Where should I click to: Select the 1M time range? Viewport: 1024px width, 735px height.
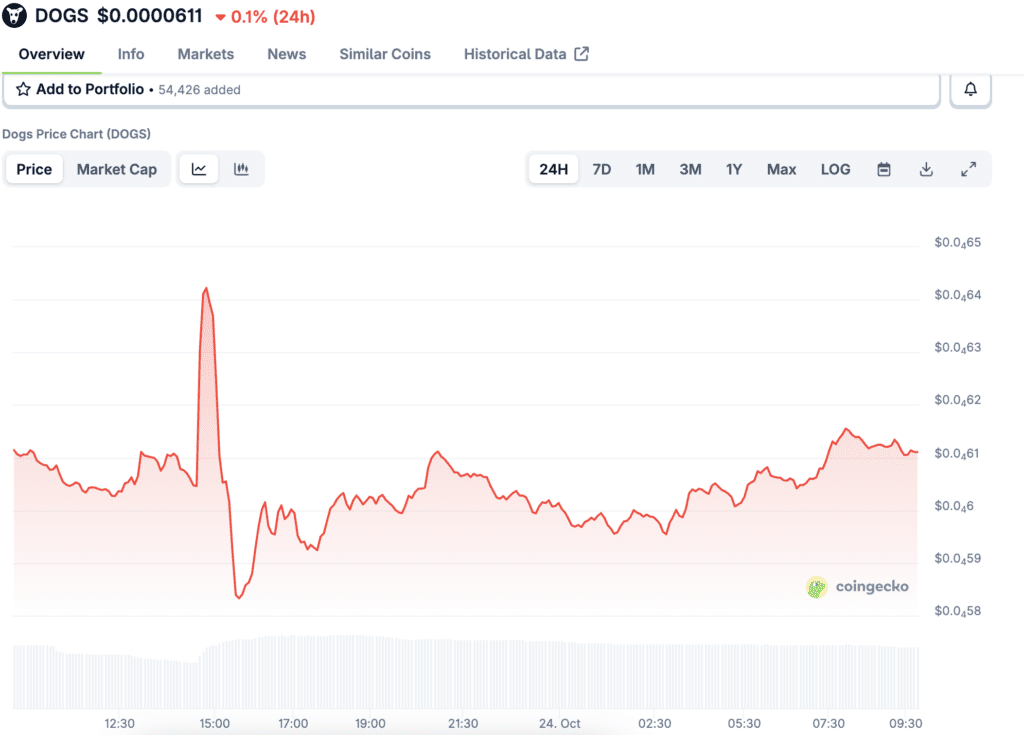click(x=645, y=169)
